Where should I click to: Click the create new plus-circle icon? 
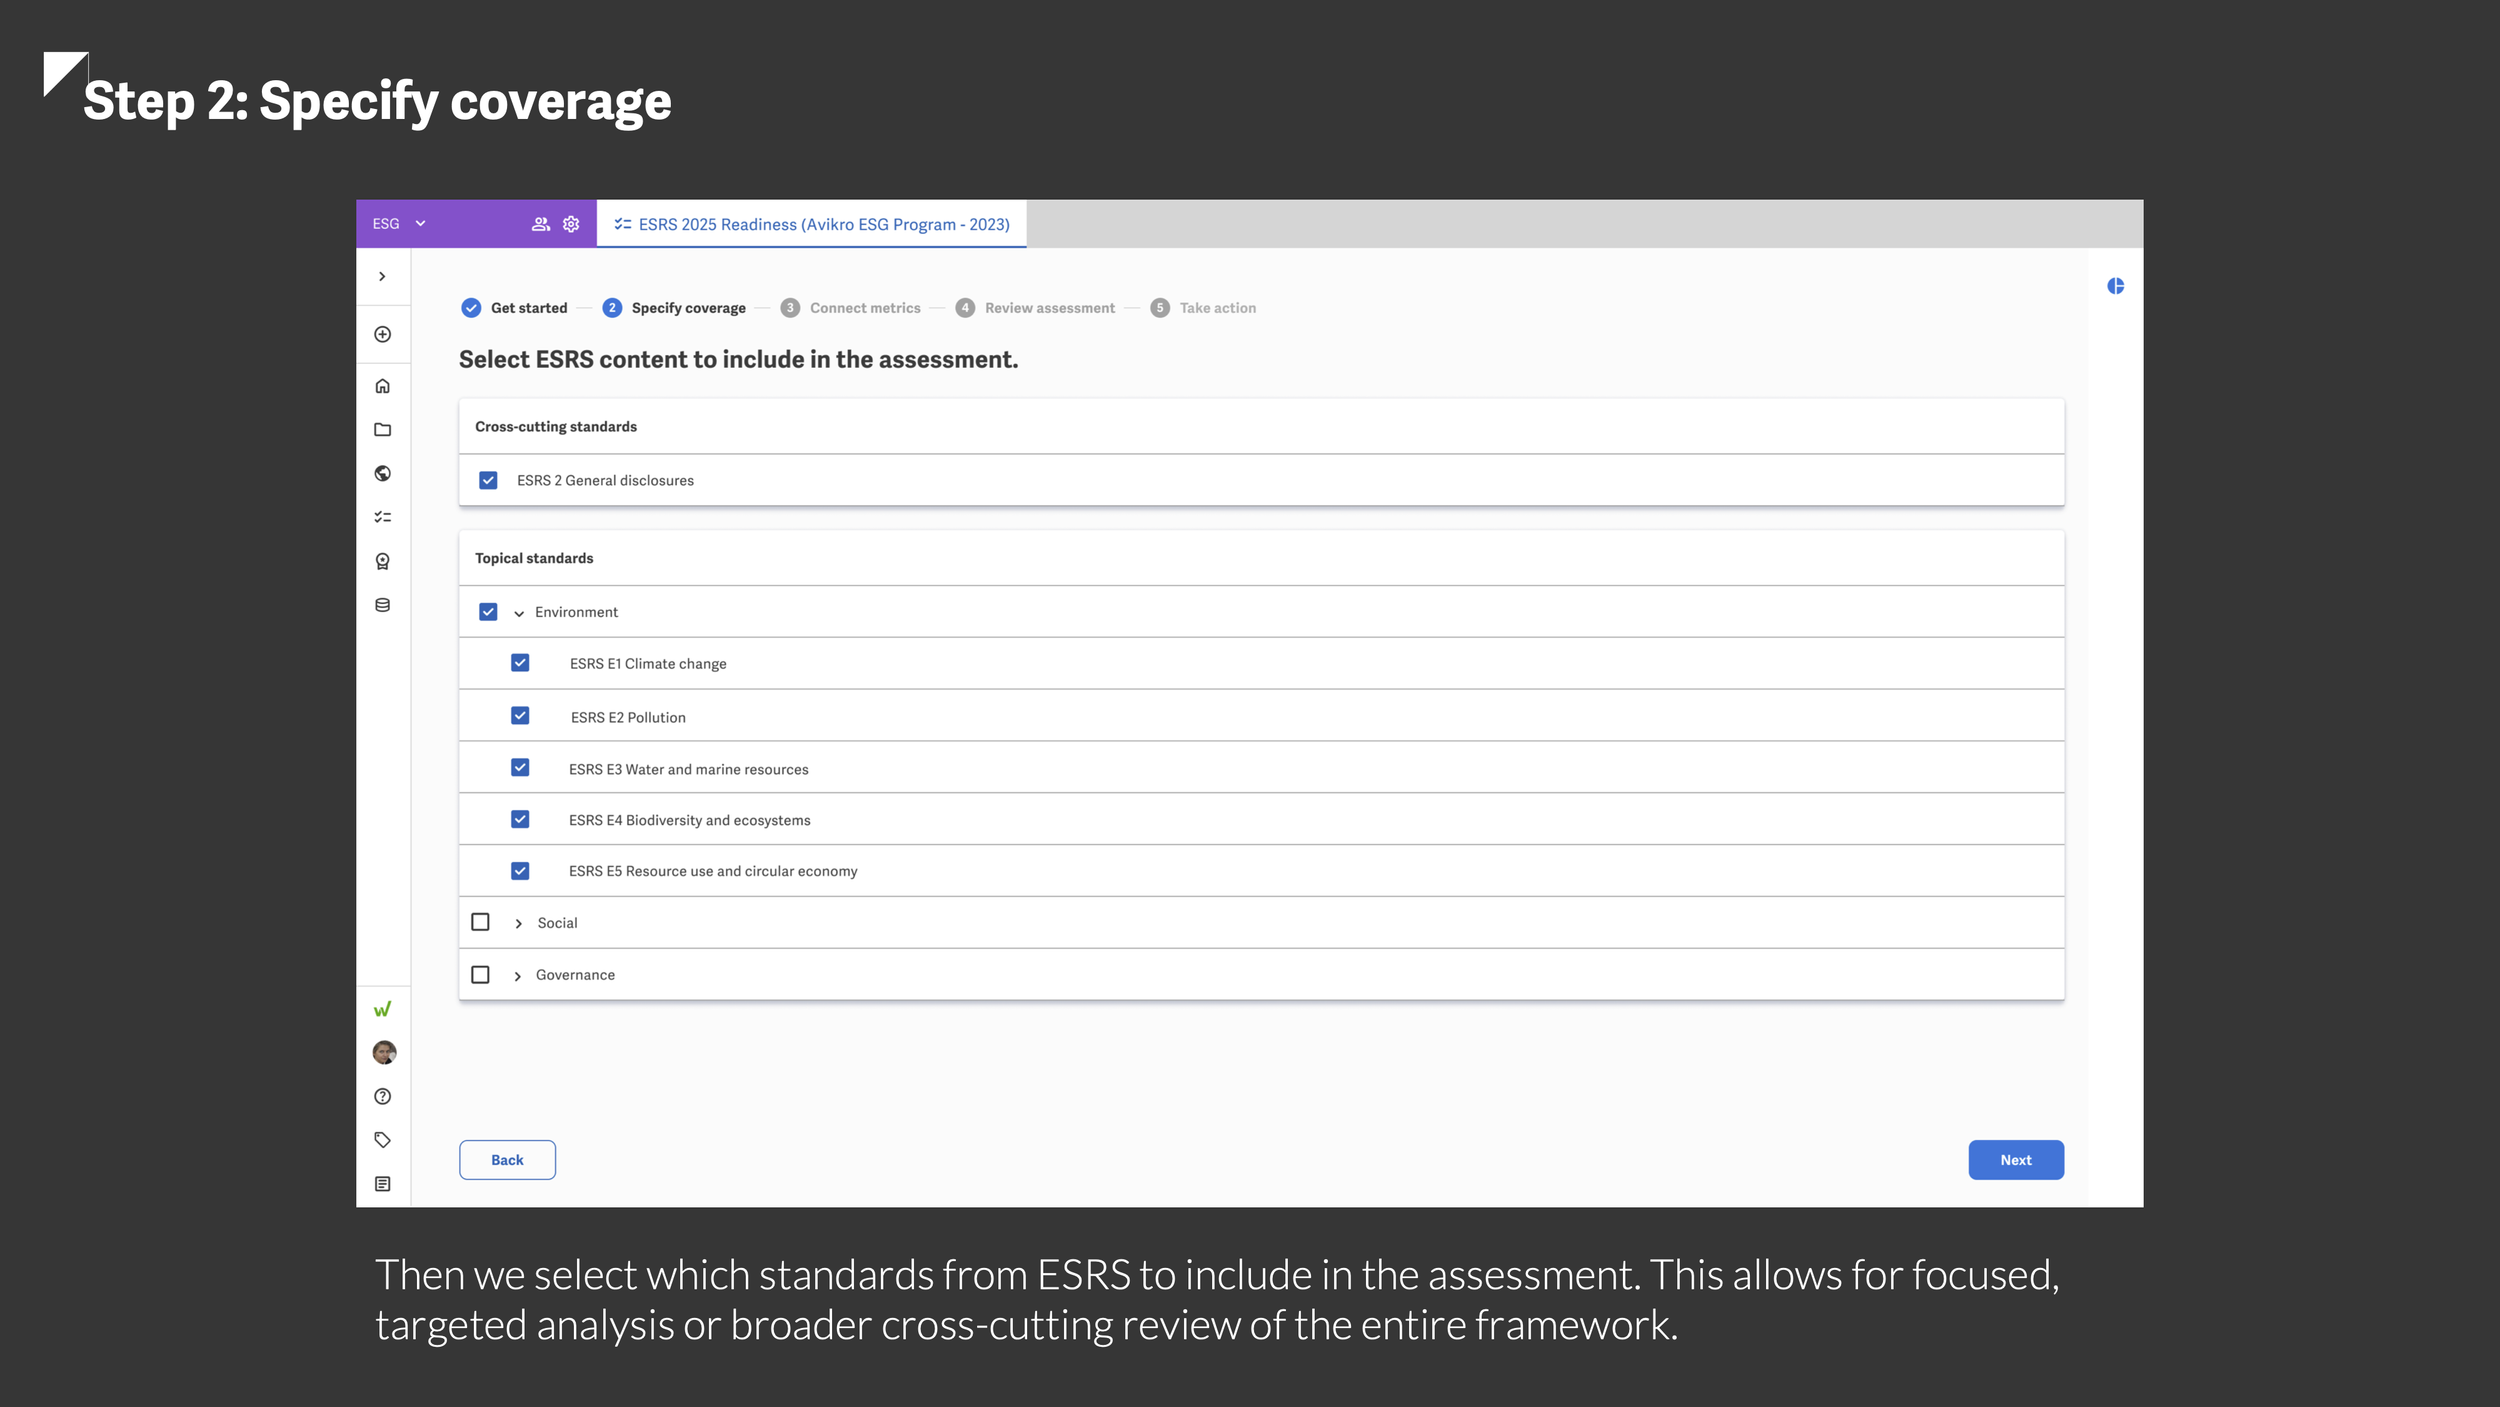coord(382,334)
